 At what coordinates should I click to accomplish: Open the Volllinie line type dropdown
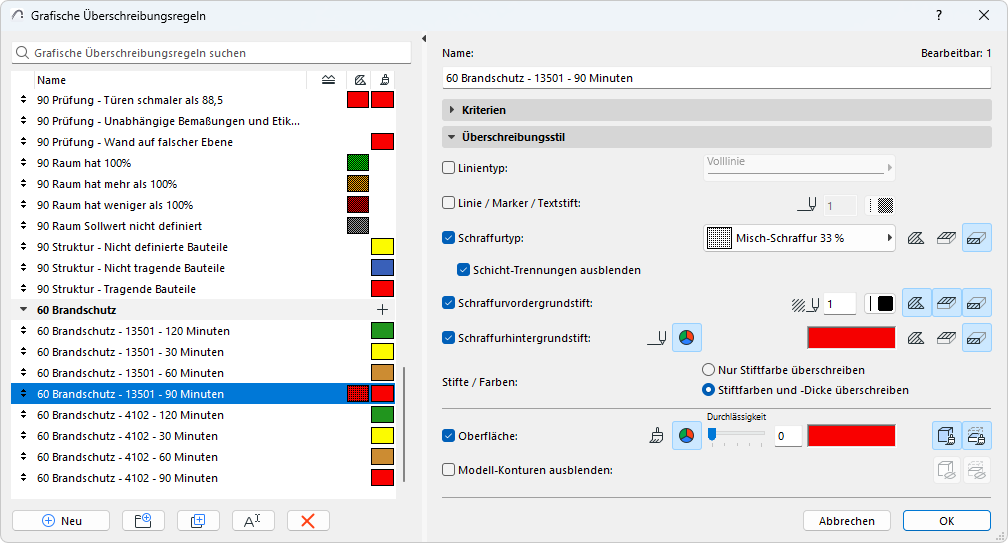tap(799, 166)
